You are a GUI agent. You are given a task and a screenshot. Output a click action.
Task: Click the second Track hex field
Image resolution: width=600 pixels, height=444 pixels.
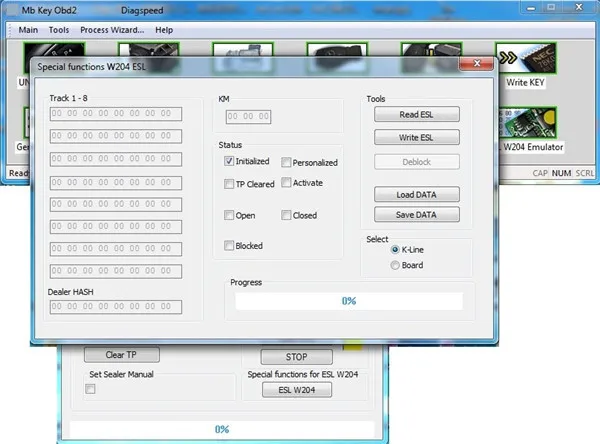pyautogui.click(x=116, y=136)
